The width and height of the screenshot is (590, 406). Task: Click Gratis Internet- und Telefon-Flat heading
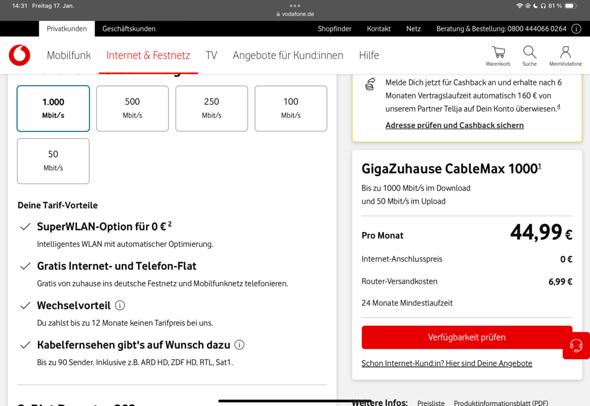pyautogui.click(x=117, y=266)
